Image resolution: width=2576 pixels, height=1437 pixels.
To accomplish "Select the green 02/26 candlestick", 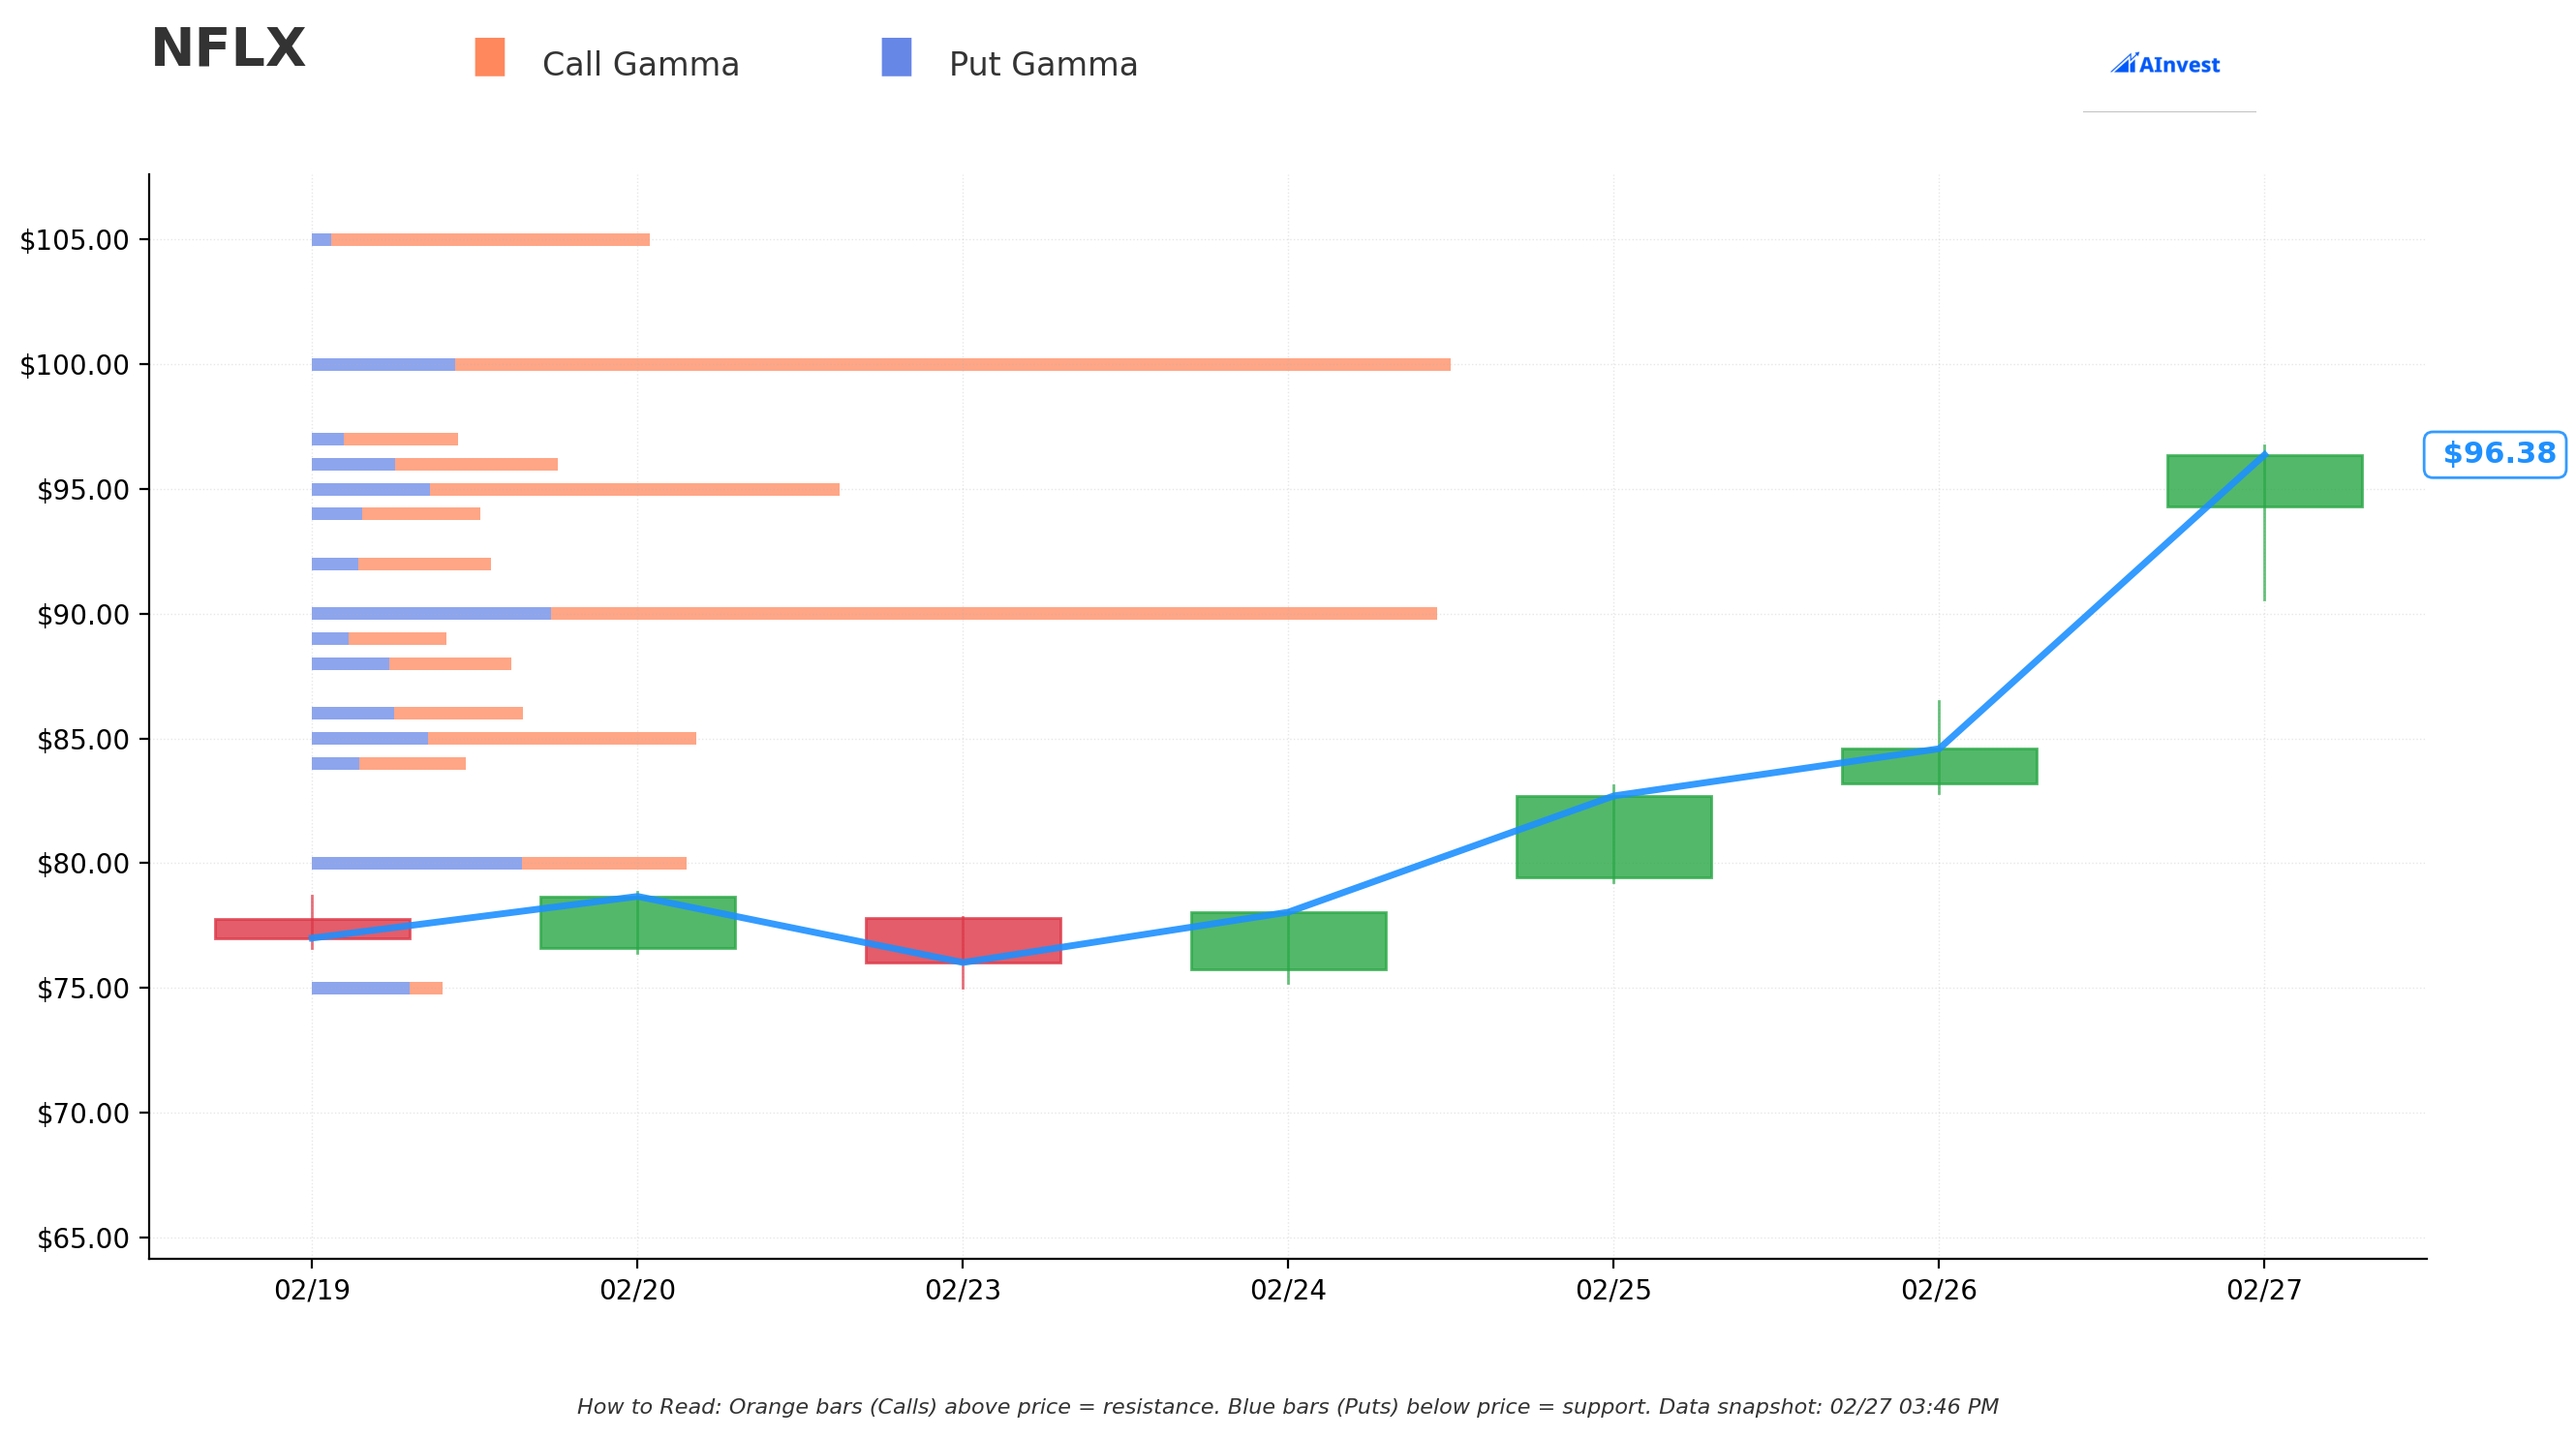I will pos(1939,766).
